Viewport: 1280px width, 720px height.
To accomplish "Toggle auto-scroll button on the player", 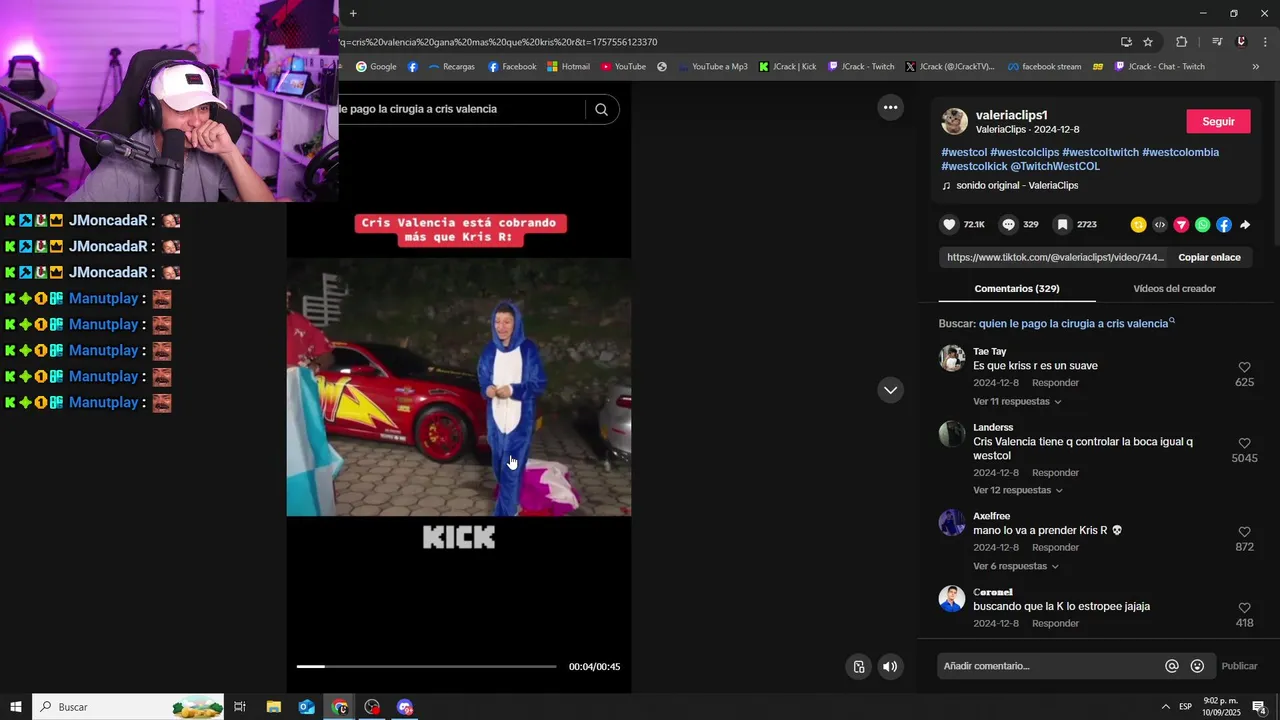I will tap(858, 667).
